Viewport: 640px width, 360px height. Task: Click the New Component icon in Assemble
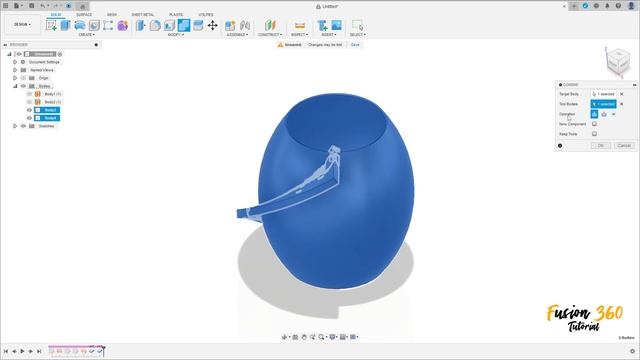coord(230,25)
